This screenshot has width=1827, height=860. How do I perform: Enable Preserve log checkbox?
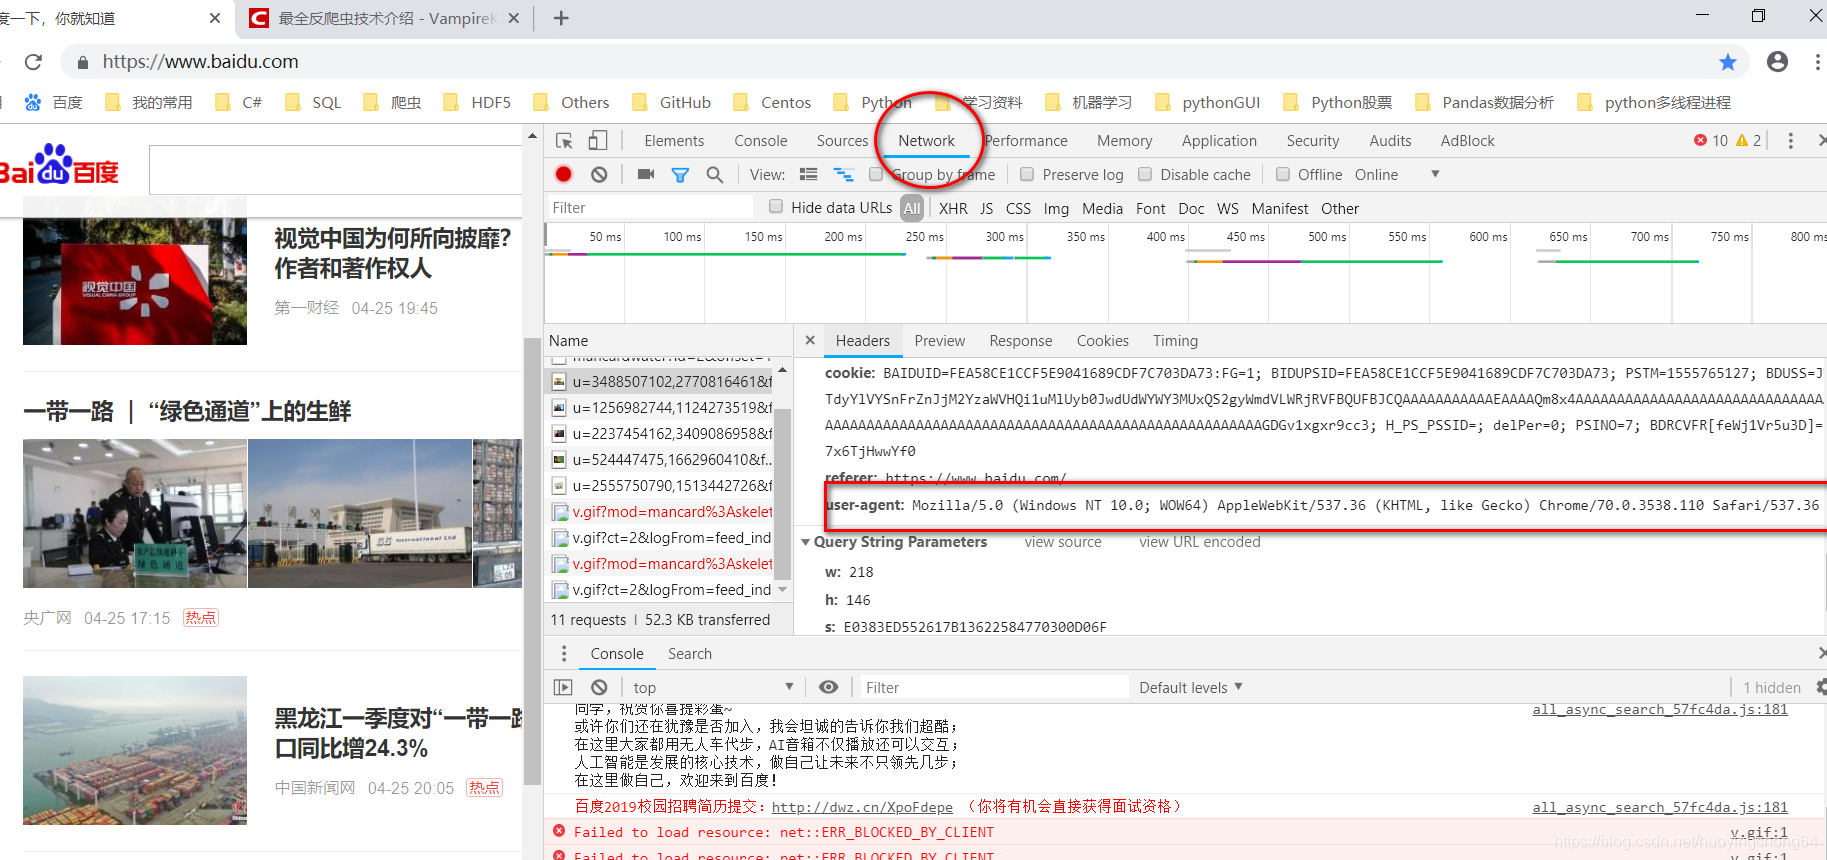1027,174
